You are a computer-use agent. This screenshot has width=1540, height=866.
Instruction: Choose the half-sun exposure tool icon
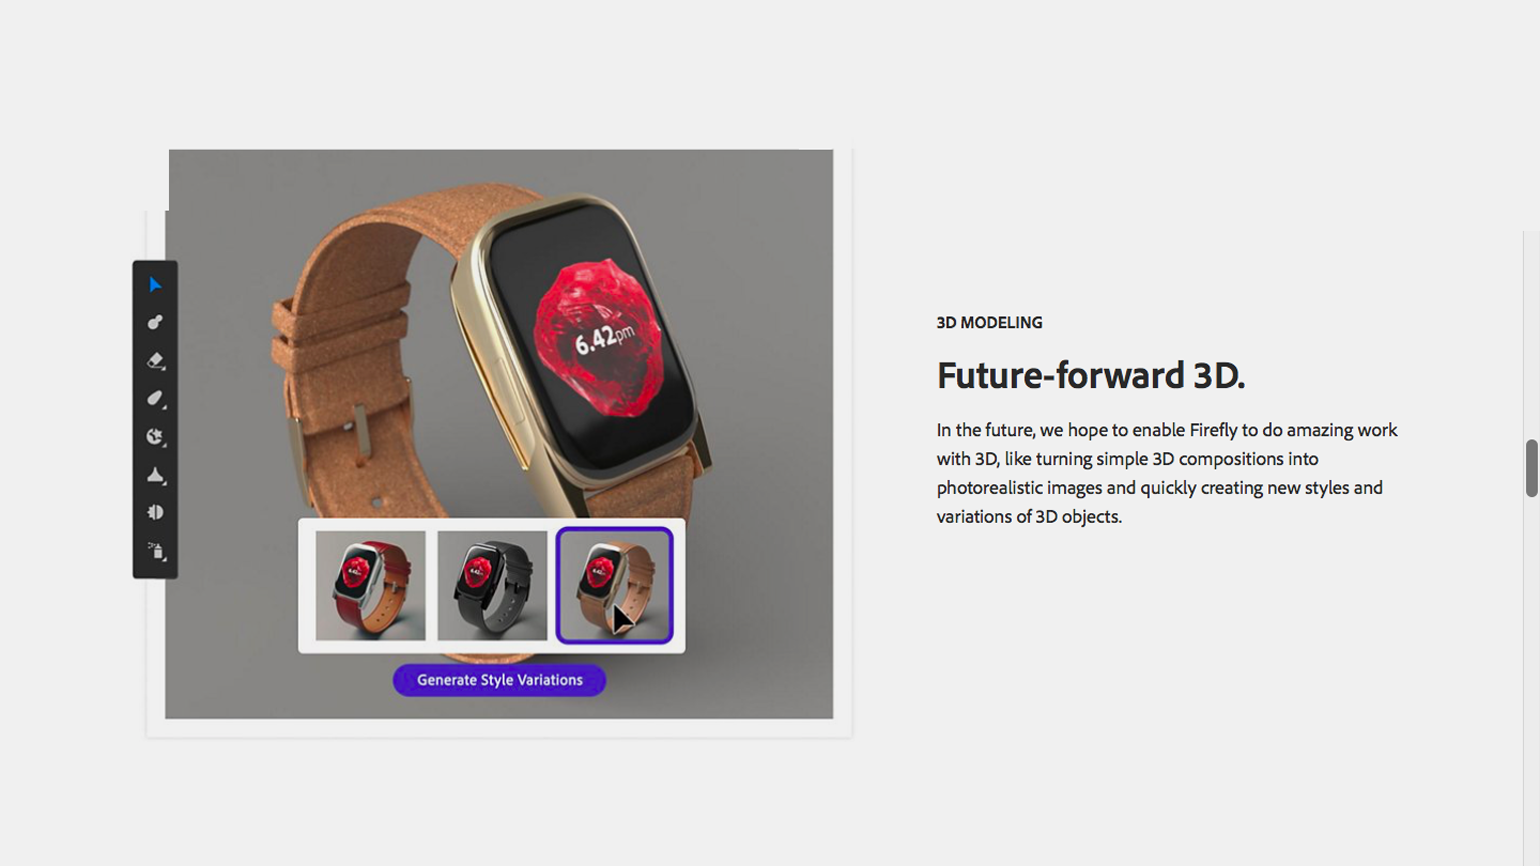(155, 512)
